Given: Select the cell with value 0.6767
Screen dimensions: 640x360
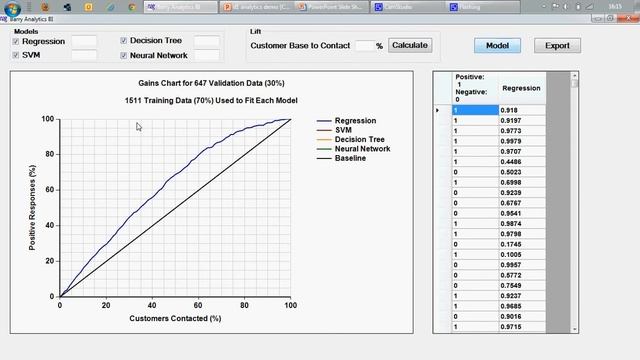Looking at the screenshot, I should 522,203.
